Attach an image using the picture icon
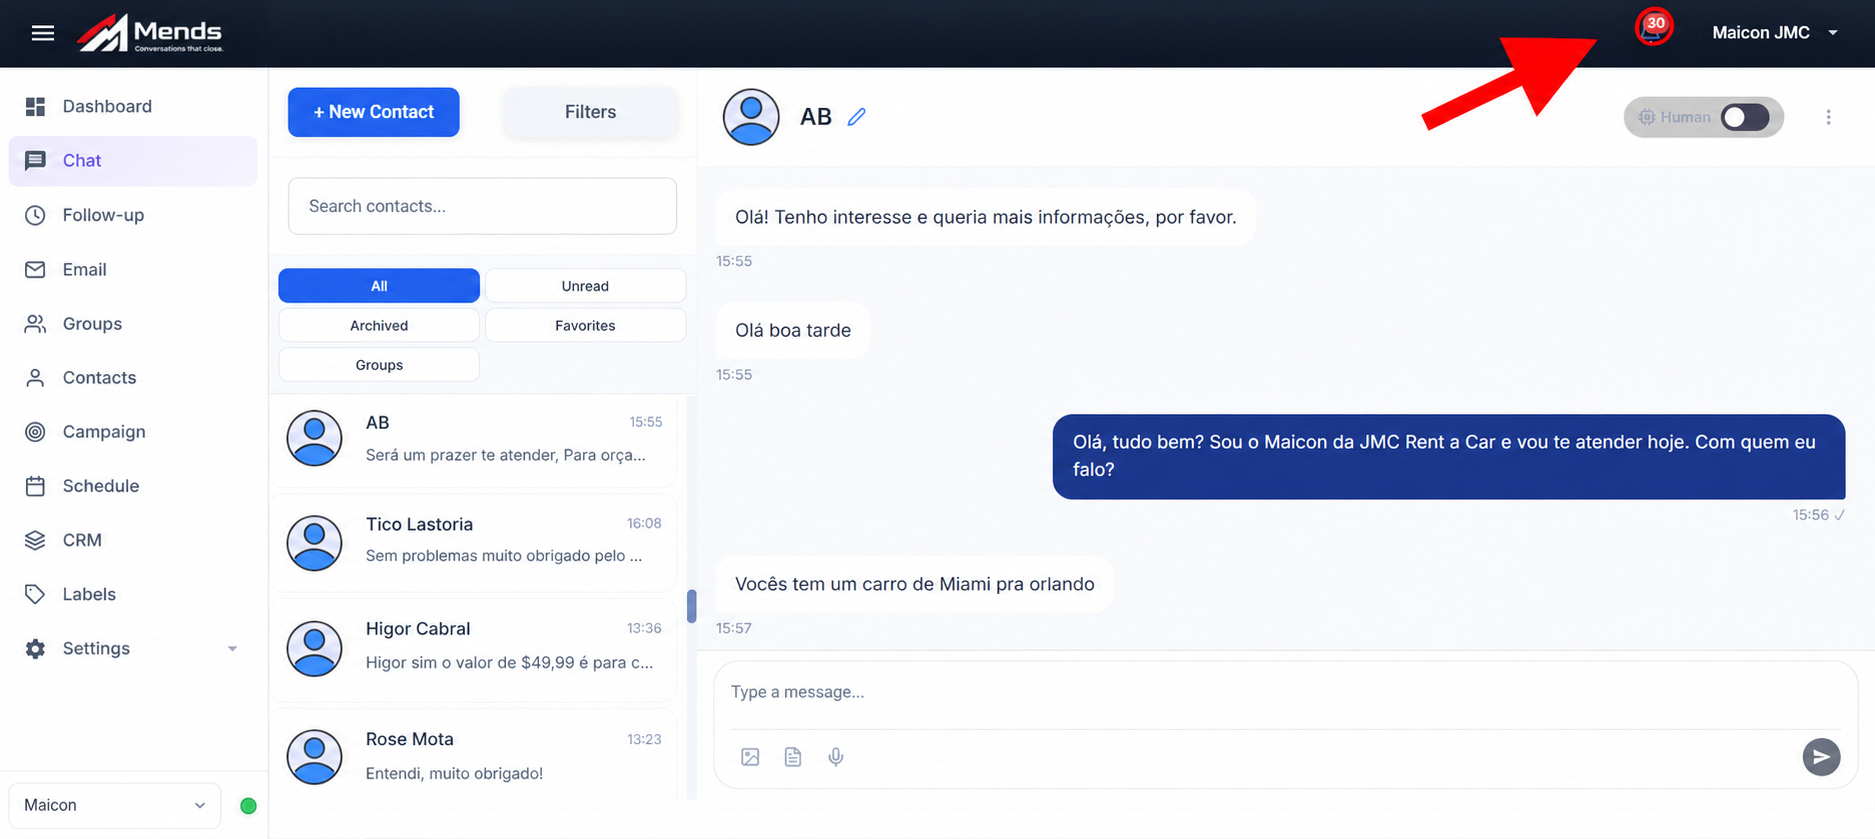This screenshot has width=1875, height=839. pos(750,757)
